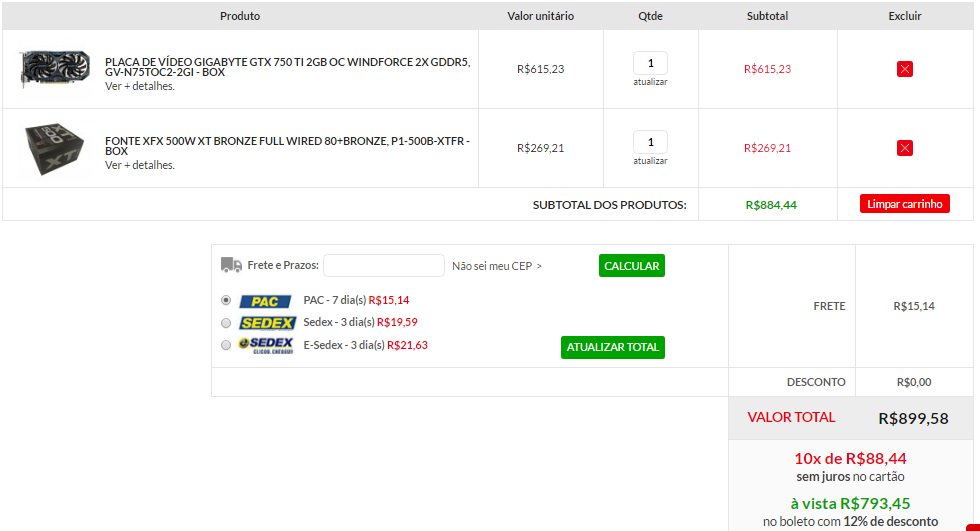Empty cart with Limpar carrinho button
This screenshot has width=980, height=531.
904,204
